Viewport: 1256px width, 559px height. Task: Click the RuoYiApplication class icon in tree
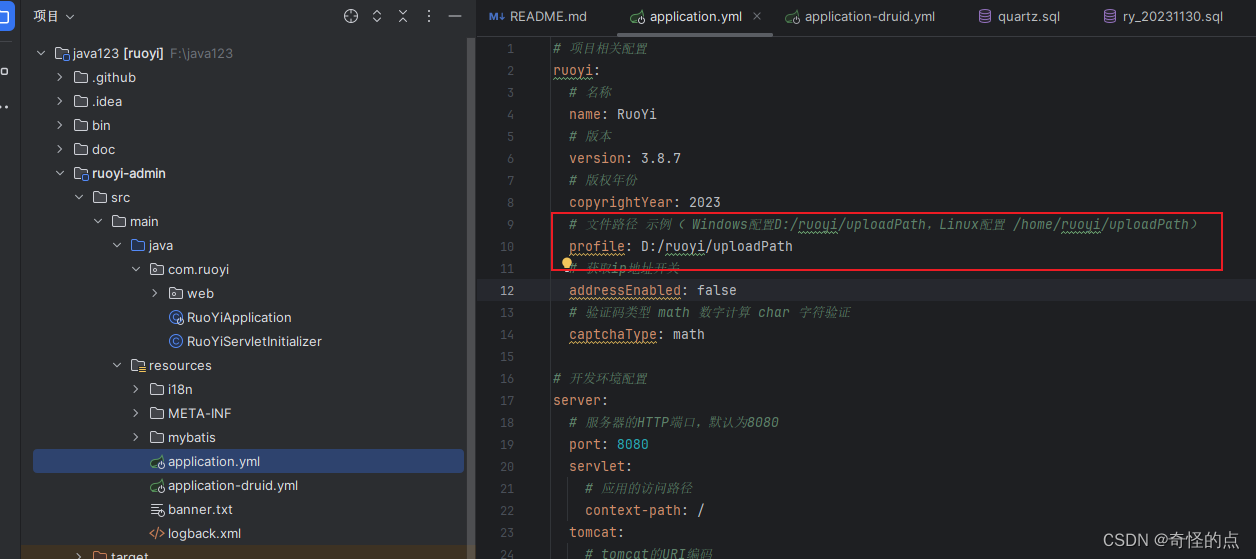pos(176,317)
